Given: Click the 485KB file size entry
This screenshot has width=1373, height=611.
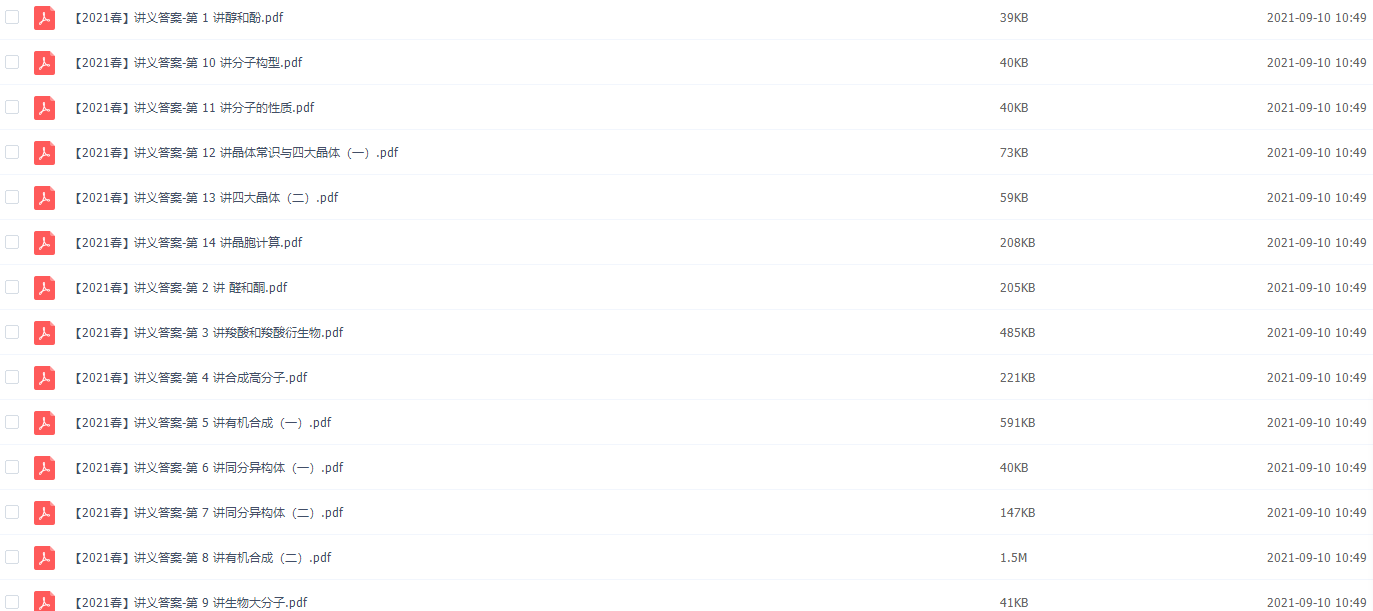Looking at the screenshot, I should [x=1017, y=333].
